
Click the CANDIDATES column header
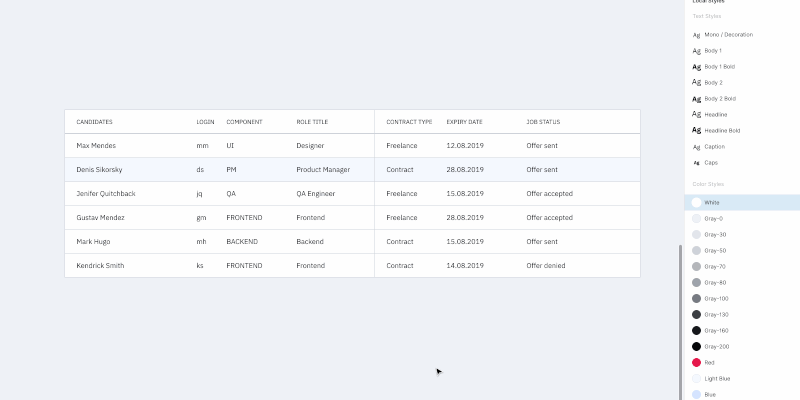click(x=94, y=122)
